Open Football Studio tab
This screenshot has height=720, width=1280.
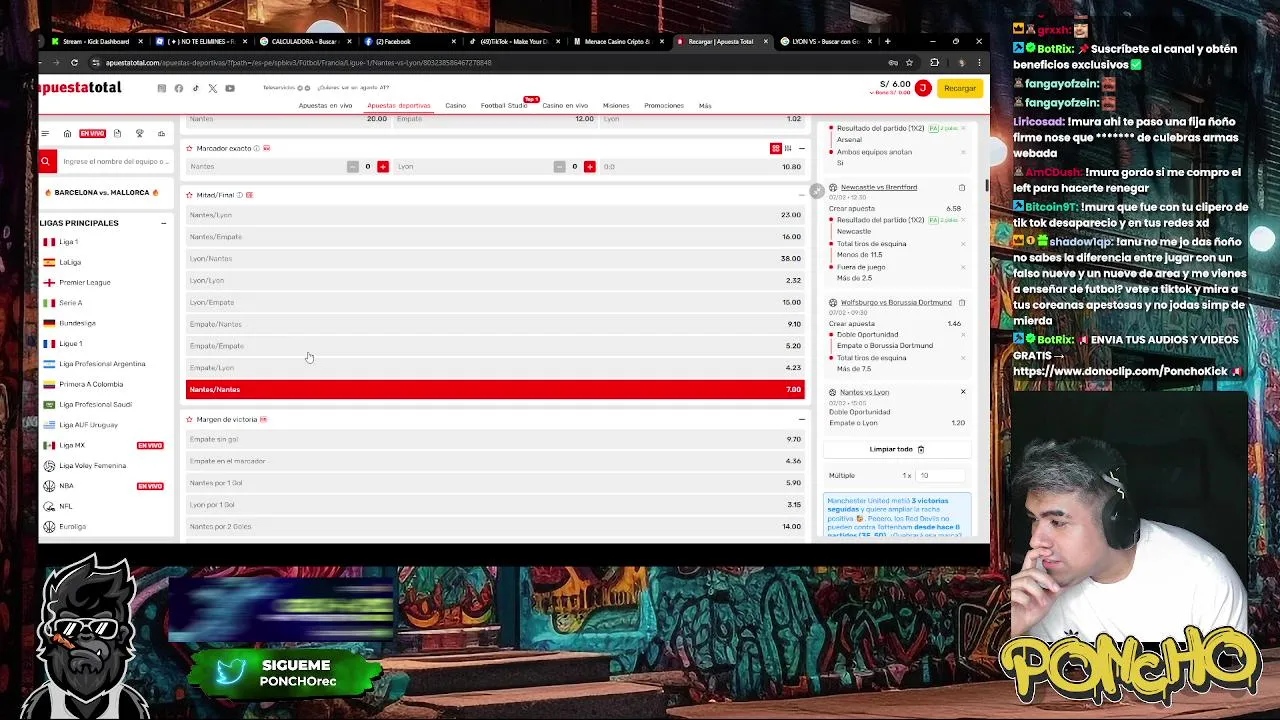click(x=503, y=105)
